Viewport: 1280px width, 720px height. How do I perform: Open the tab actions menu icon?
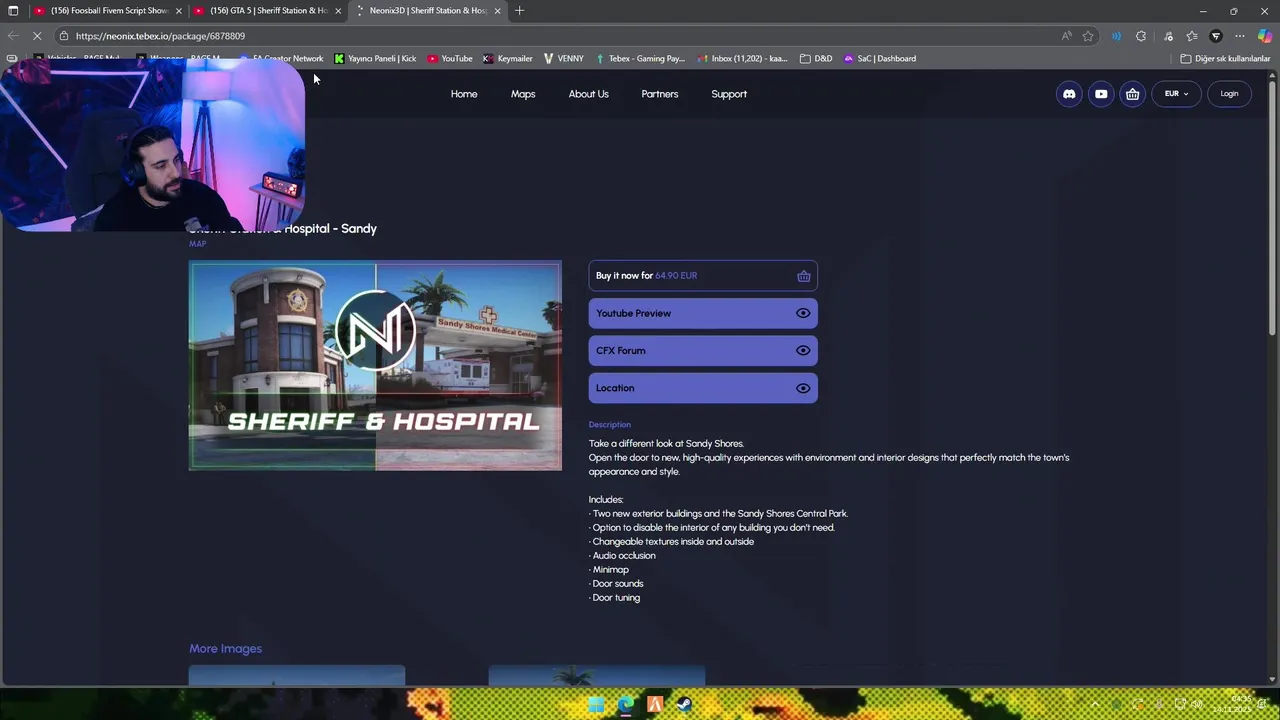click(x=13, y=10)
